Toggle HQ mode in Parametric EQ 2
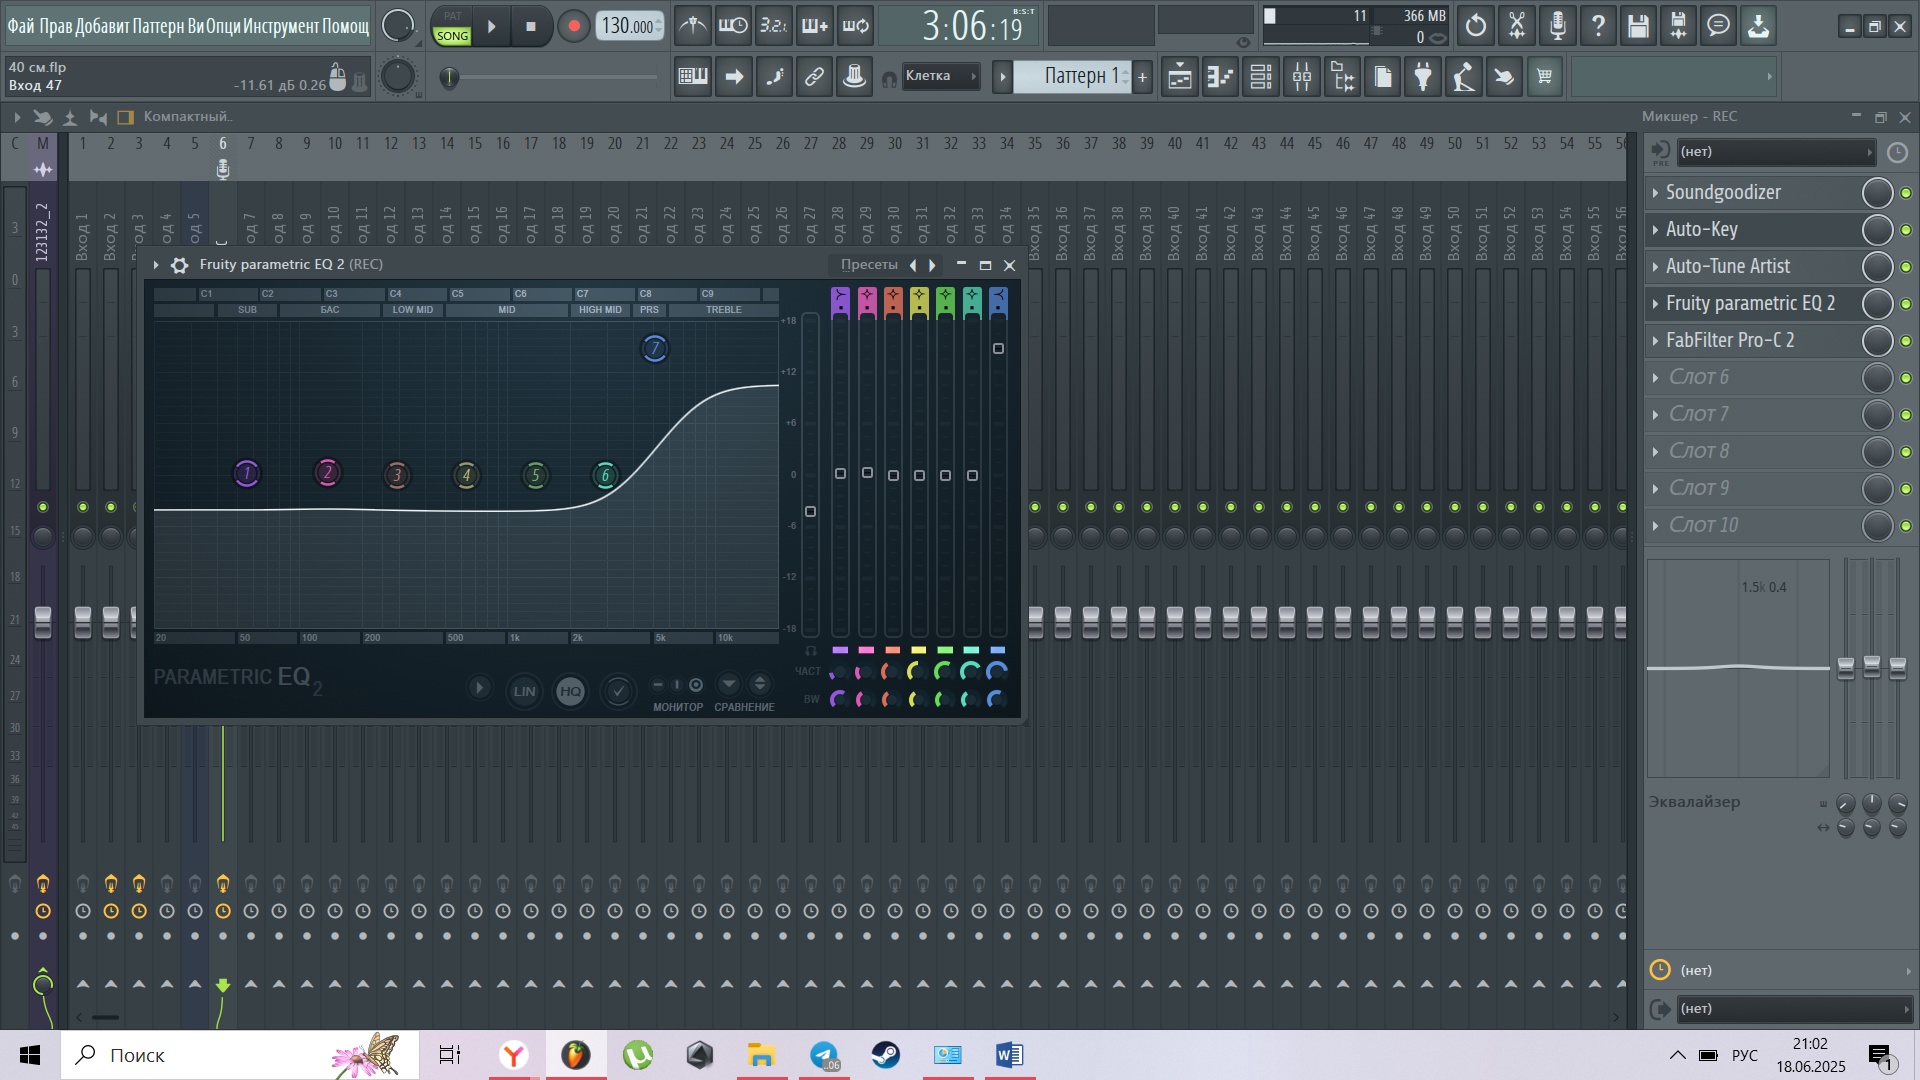The image size is (1920, 1080). coord(570,691)
